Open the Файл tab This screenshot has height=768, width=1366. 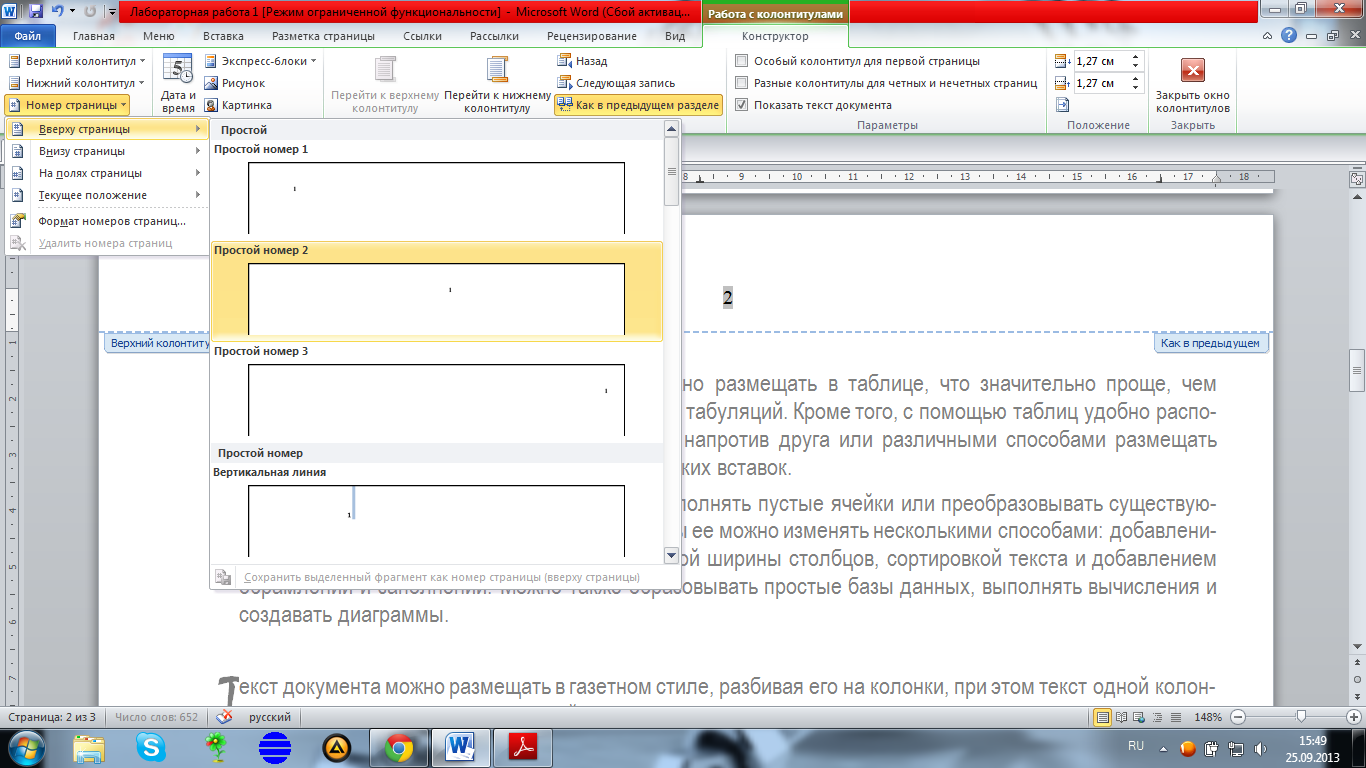tap(28, 36)
